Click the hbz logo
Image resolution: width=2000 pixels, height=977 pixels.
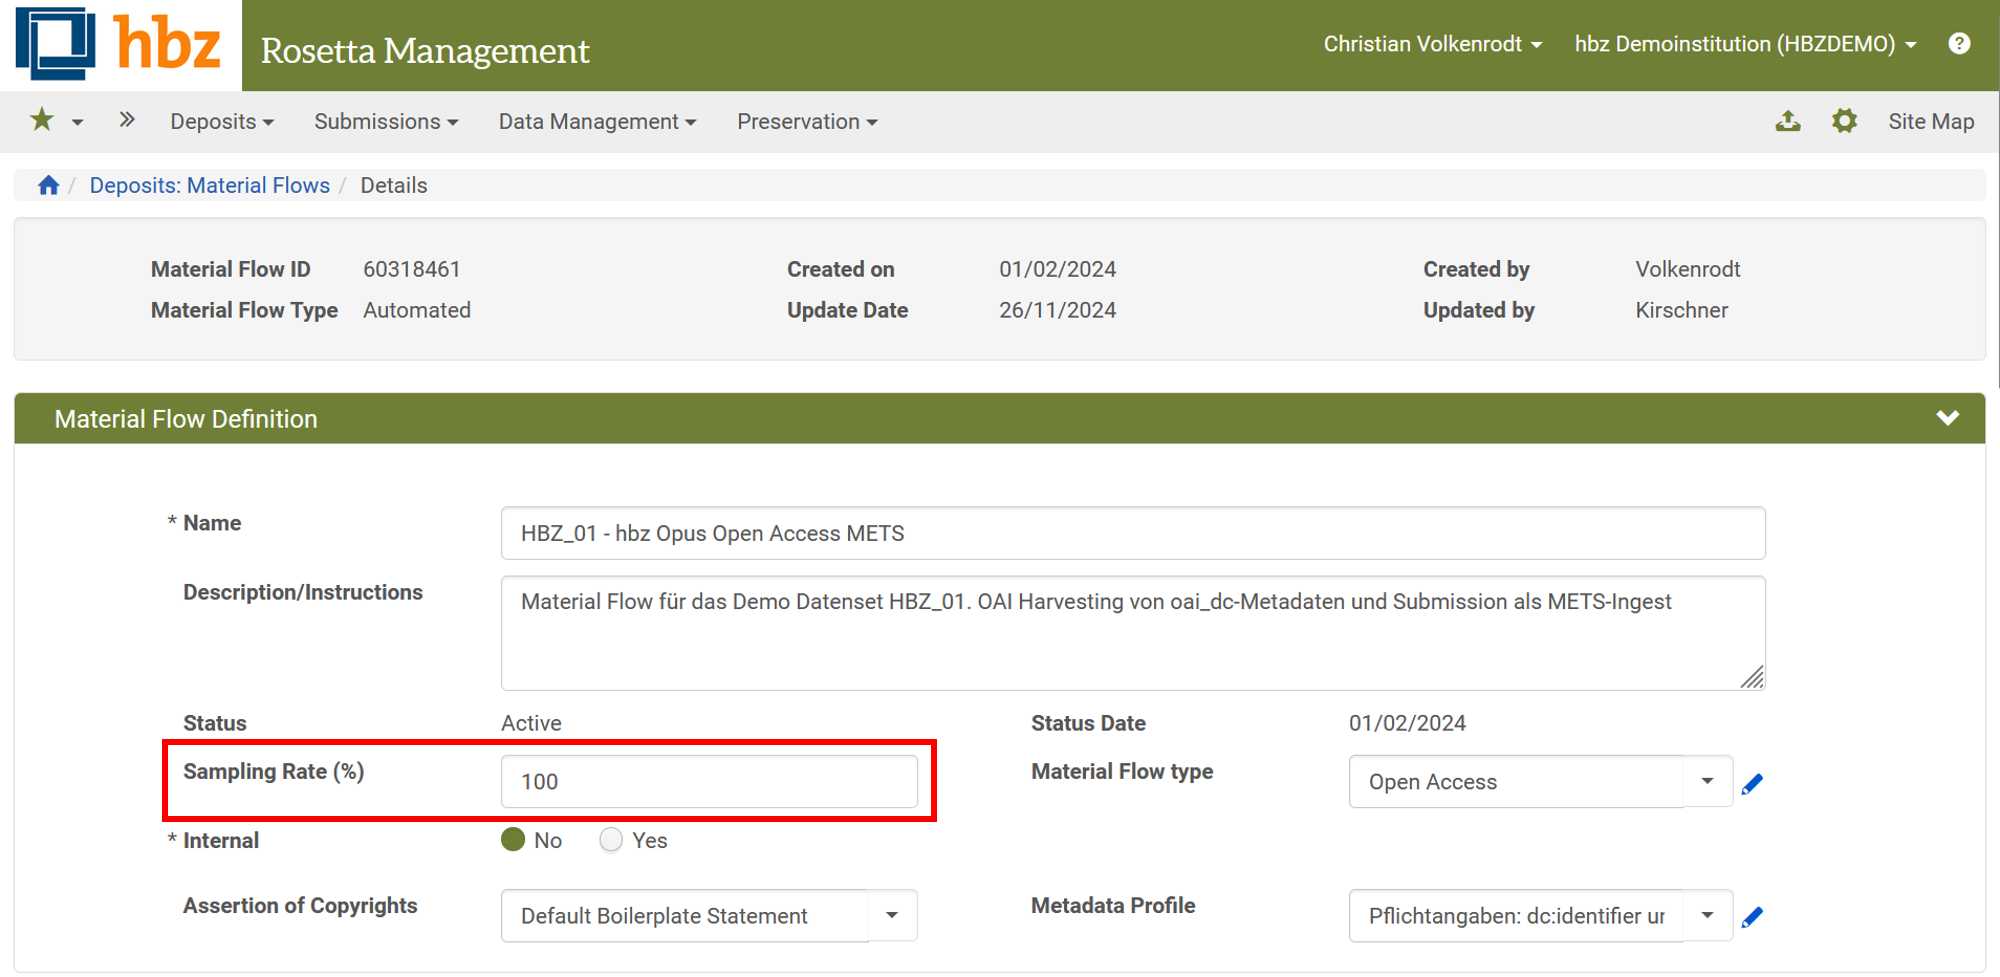120,45
